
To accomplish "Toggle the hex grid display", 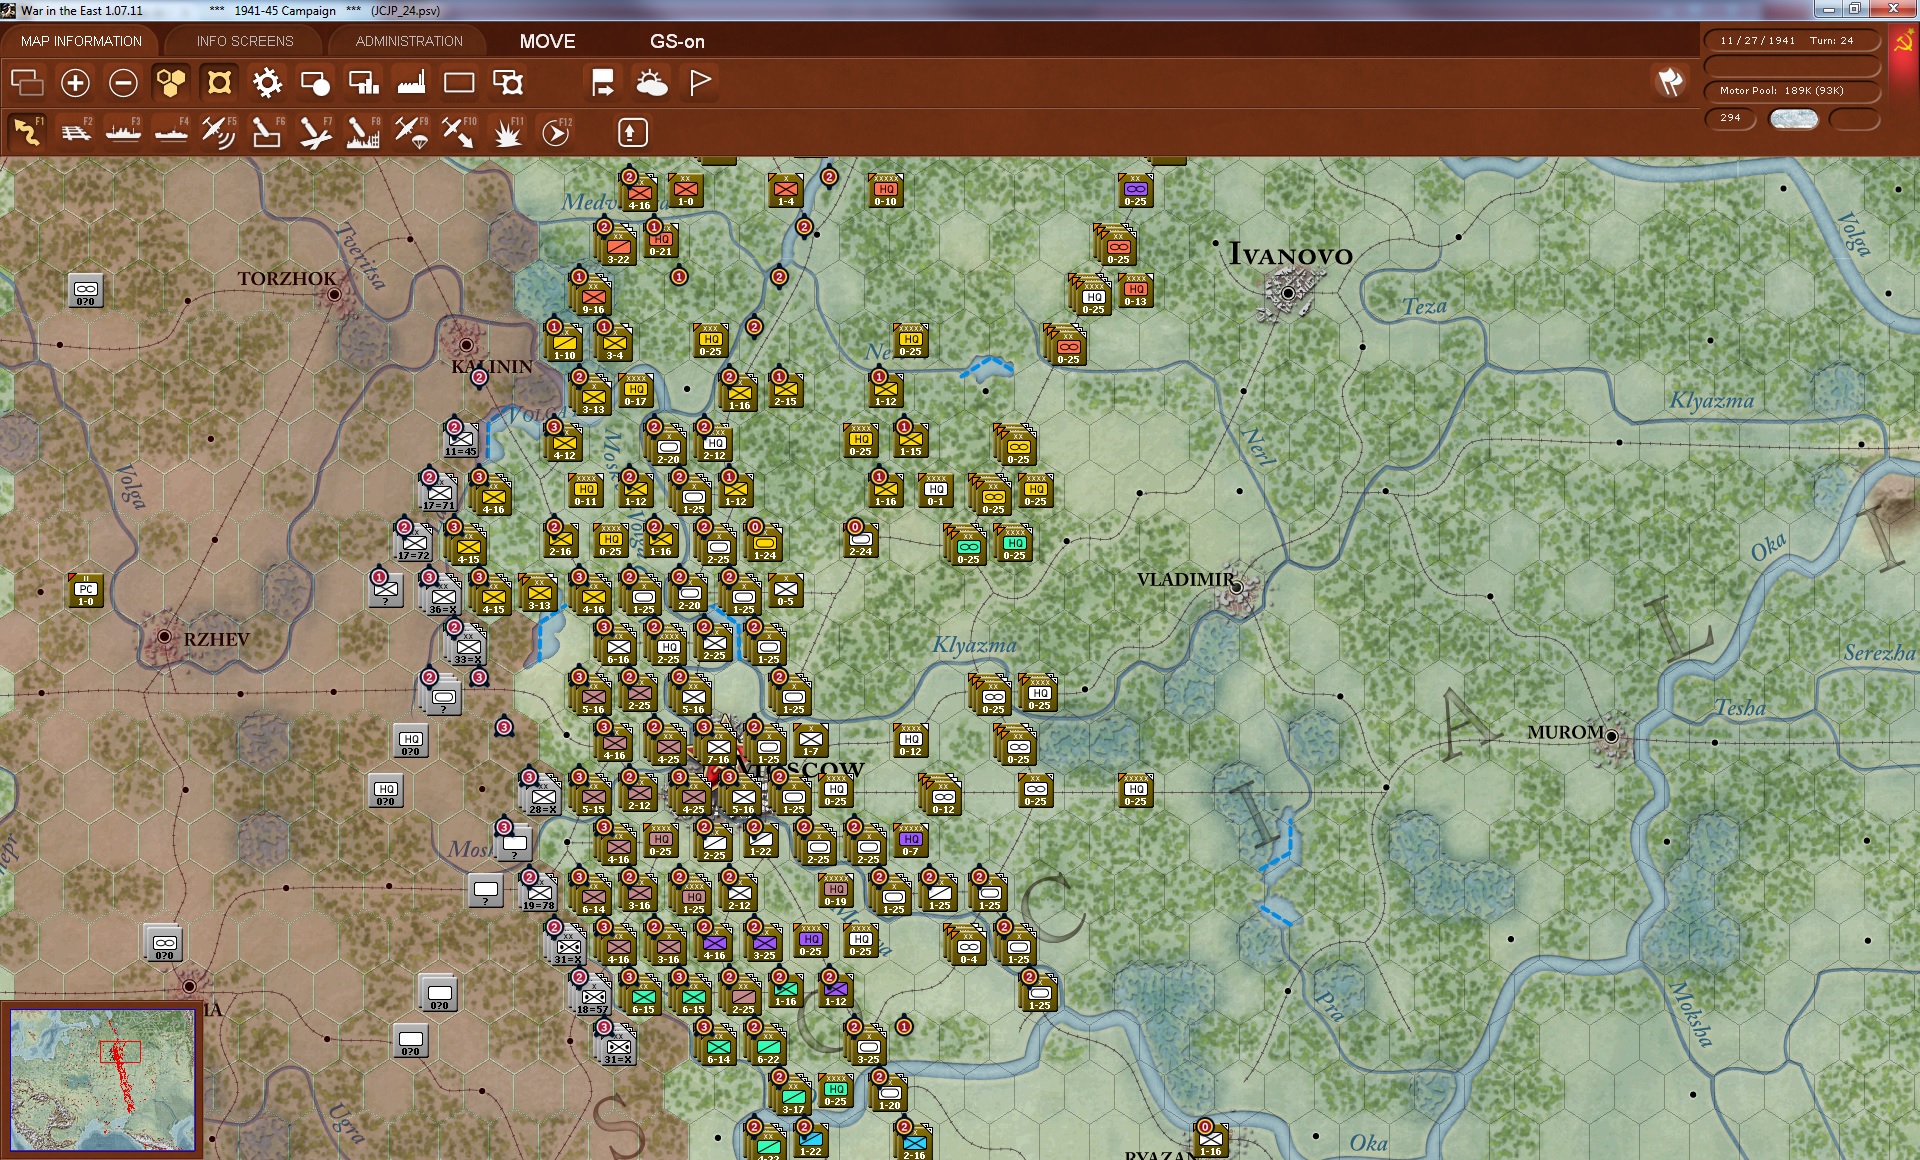I will (x=171, y=82).
